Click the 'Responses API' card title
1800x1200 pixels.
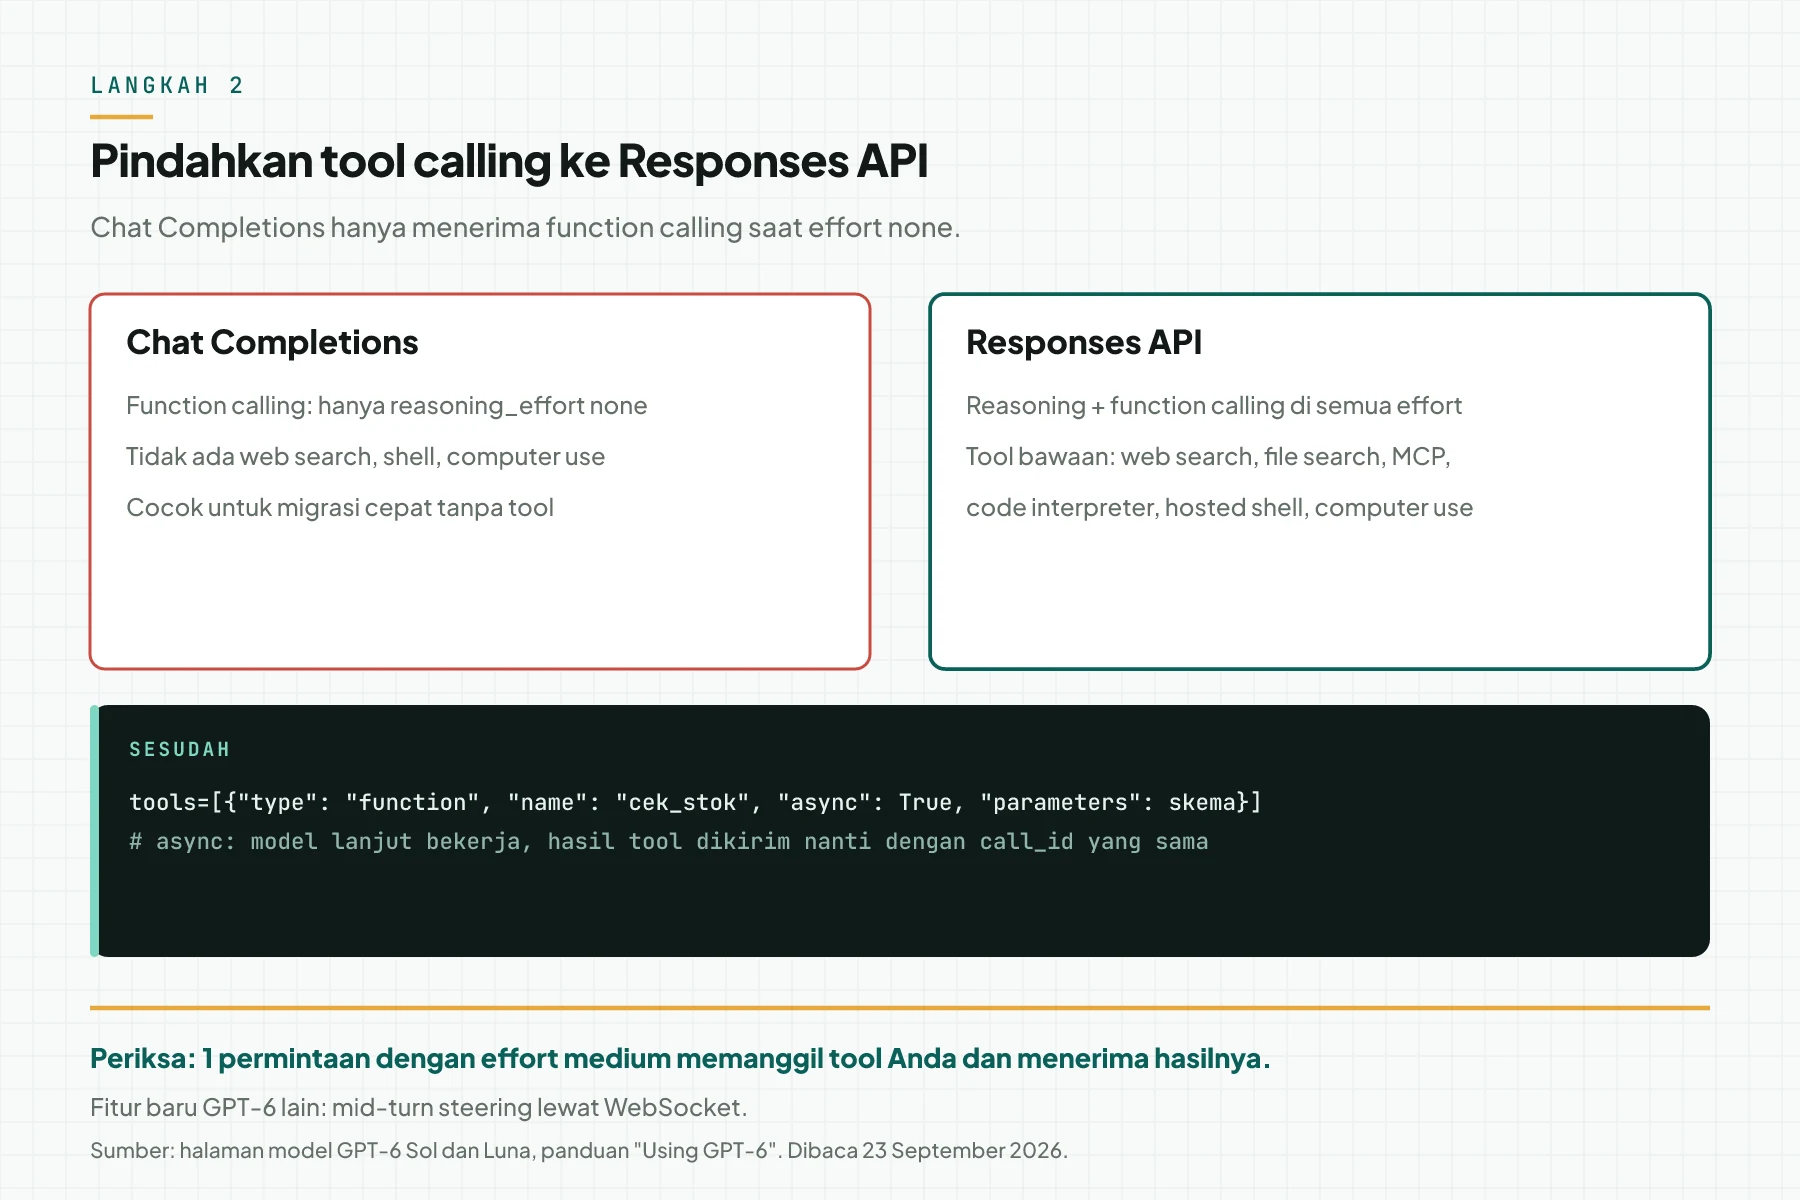tap(1083, 342)
